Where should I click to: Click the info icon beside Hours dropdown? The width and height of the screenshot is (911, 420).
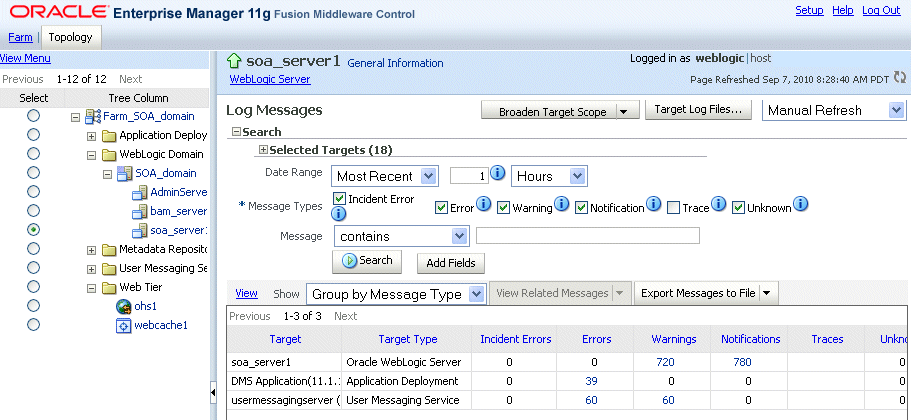(497, 173)
